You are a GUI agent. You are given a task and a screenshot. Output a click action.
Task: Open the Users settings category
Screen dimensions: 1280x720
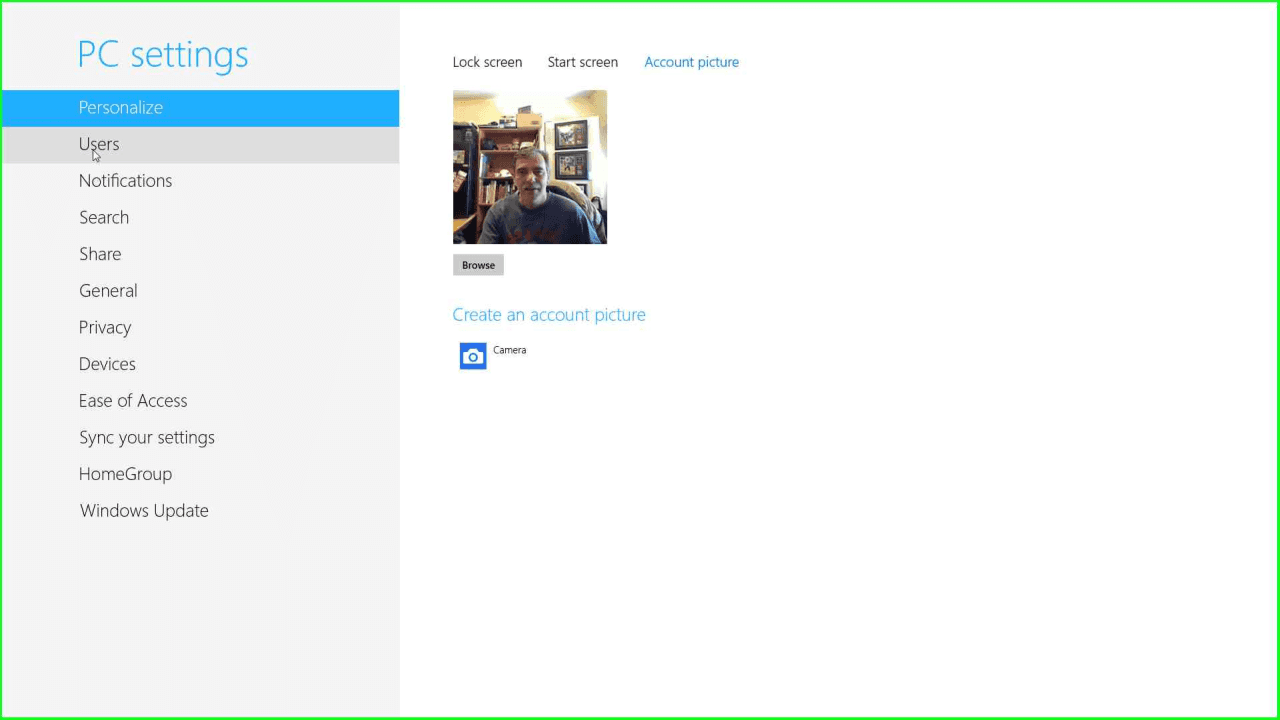(99, 144)
